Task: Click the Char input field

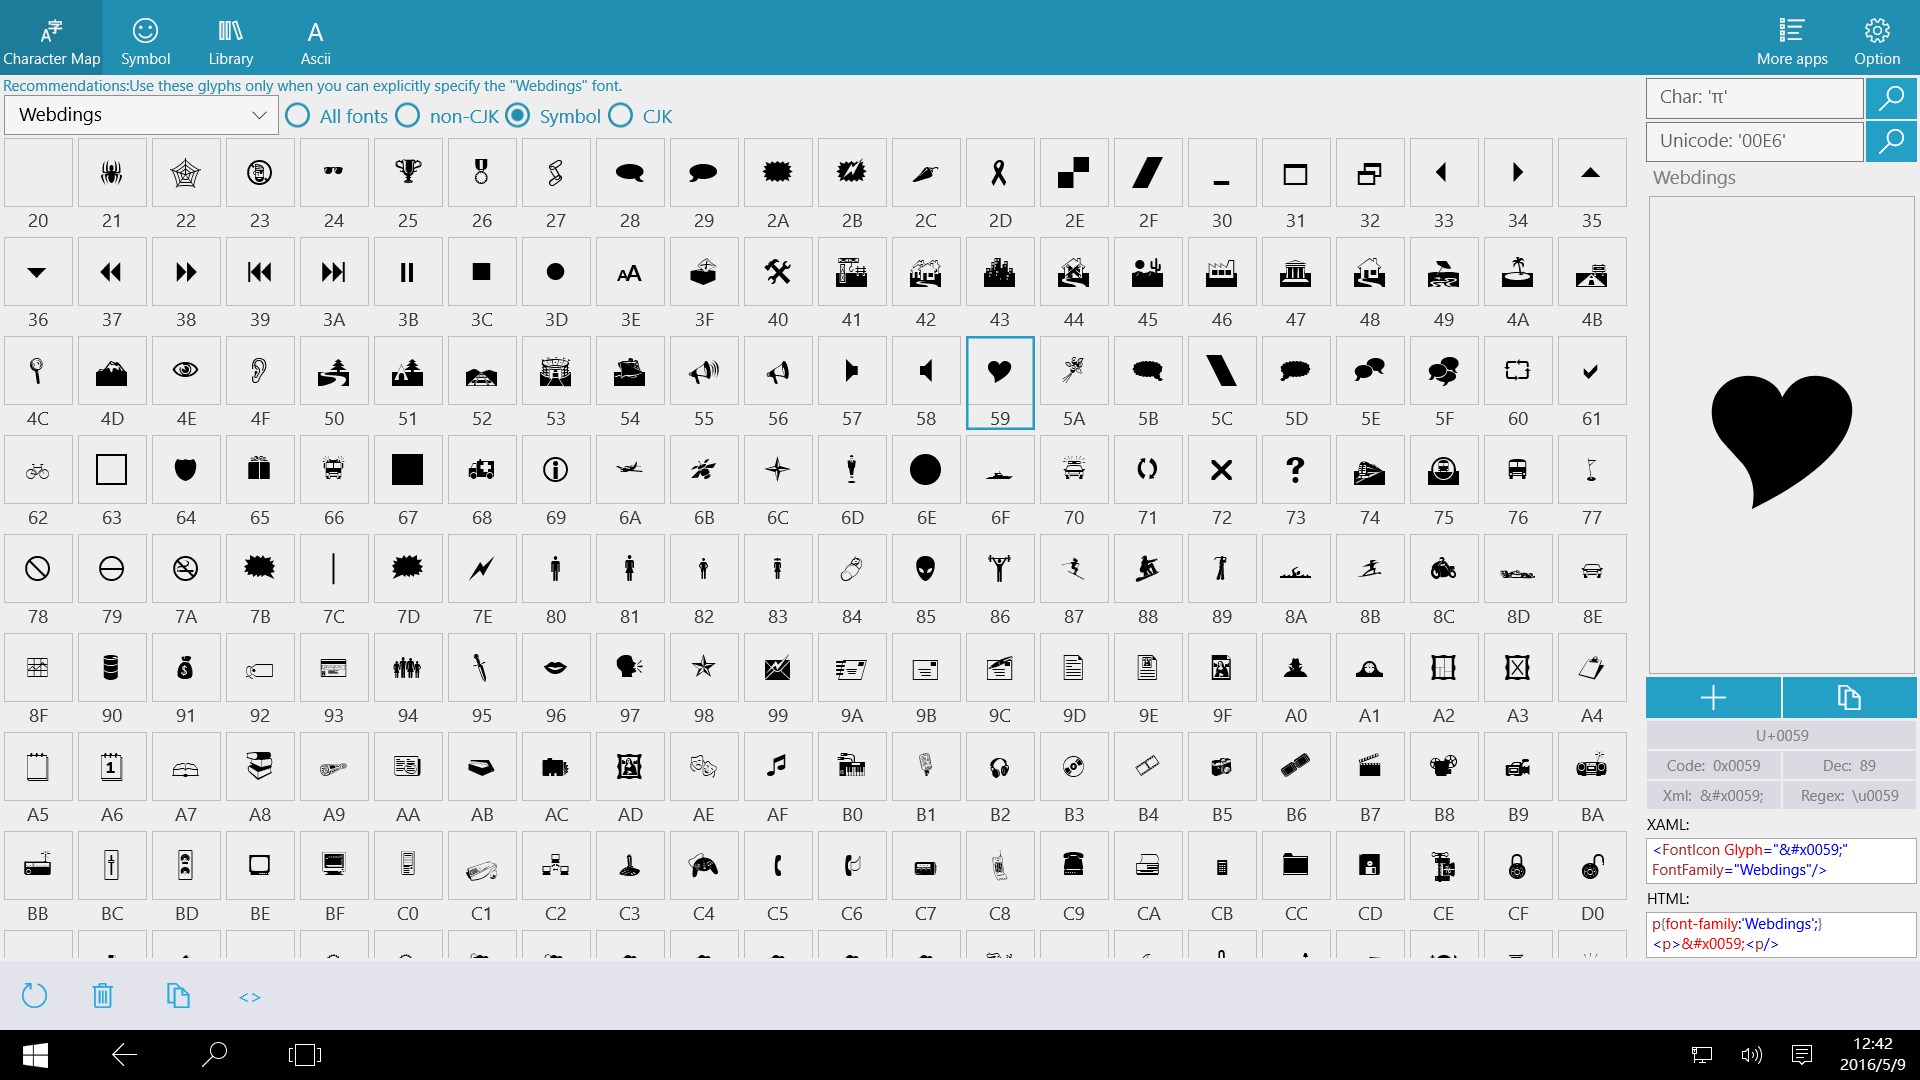Action: tap(1754, 98)
